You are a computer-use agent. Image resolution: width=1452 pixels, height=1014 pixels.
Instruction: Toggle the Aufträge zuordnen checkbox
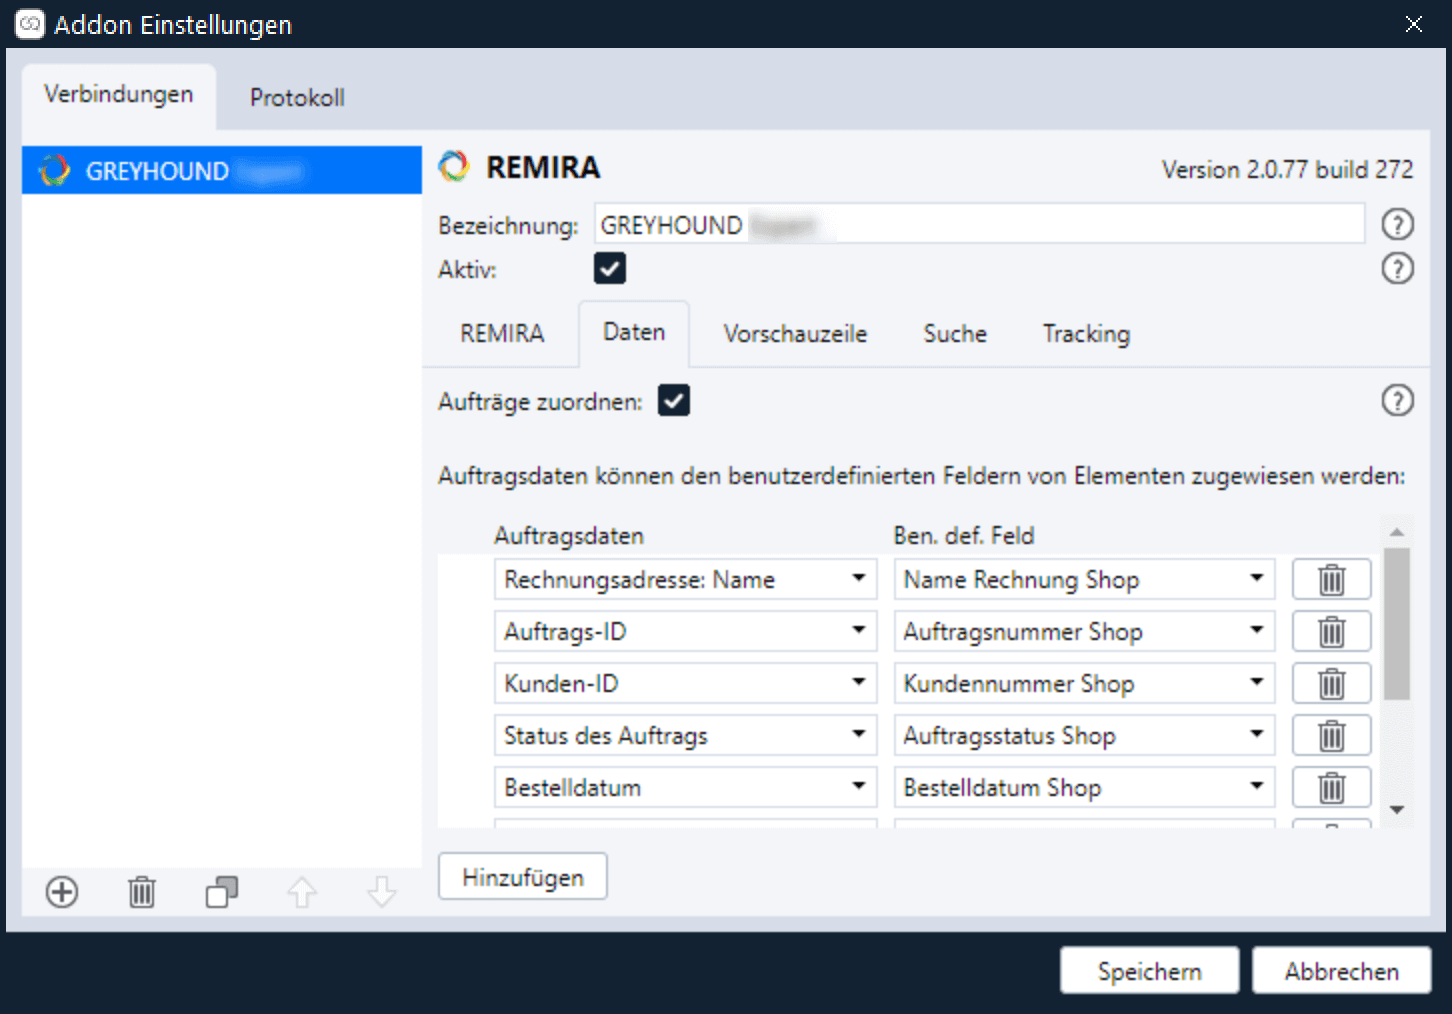pyautogui.click(x=674, y=400)
